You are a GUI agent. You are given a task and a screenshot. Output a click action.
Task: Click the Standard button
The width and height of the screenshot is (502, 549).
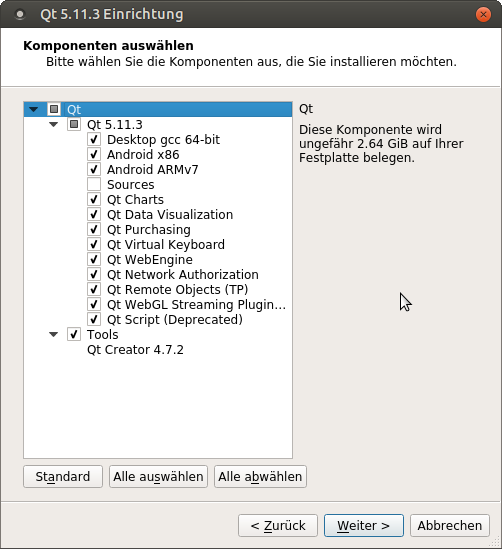[63, 477]
